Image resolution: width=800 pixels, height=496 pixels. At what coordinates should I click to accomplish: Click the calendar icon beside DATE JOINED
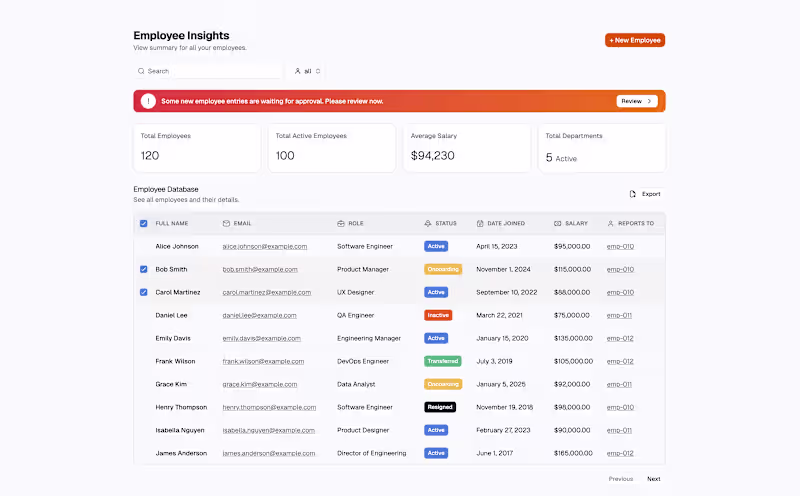(x=480, y=224)
